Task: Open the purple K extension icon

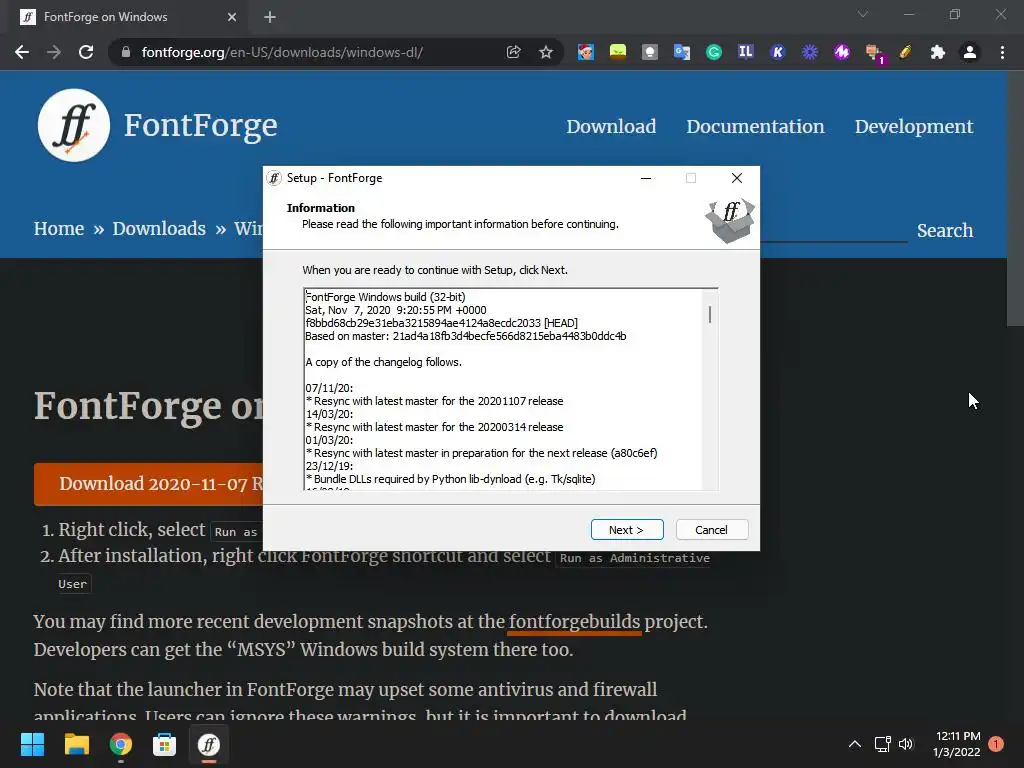Action: pyautogui.click(x=777, y=52)
